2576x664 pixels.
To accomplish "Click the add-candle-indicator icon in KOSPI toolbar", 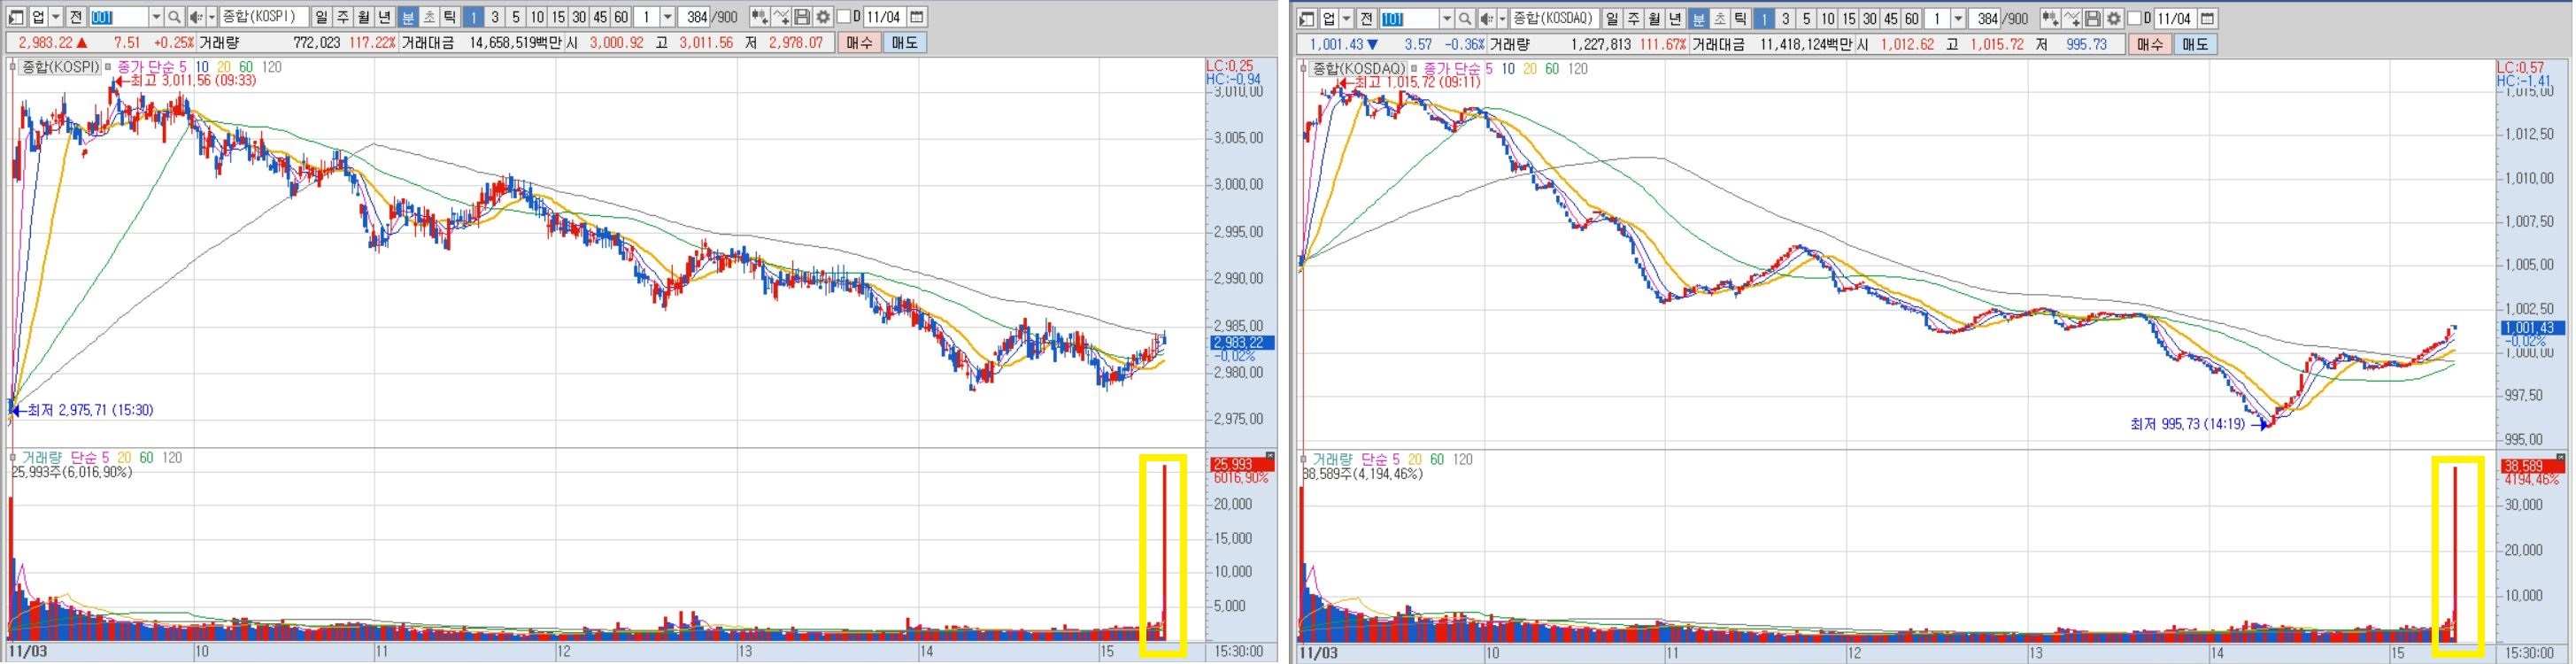I will (760, 17).
